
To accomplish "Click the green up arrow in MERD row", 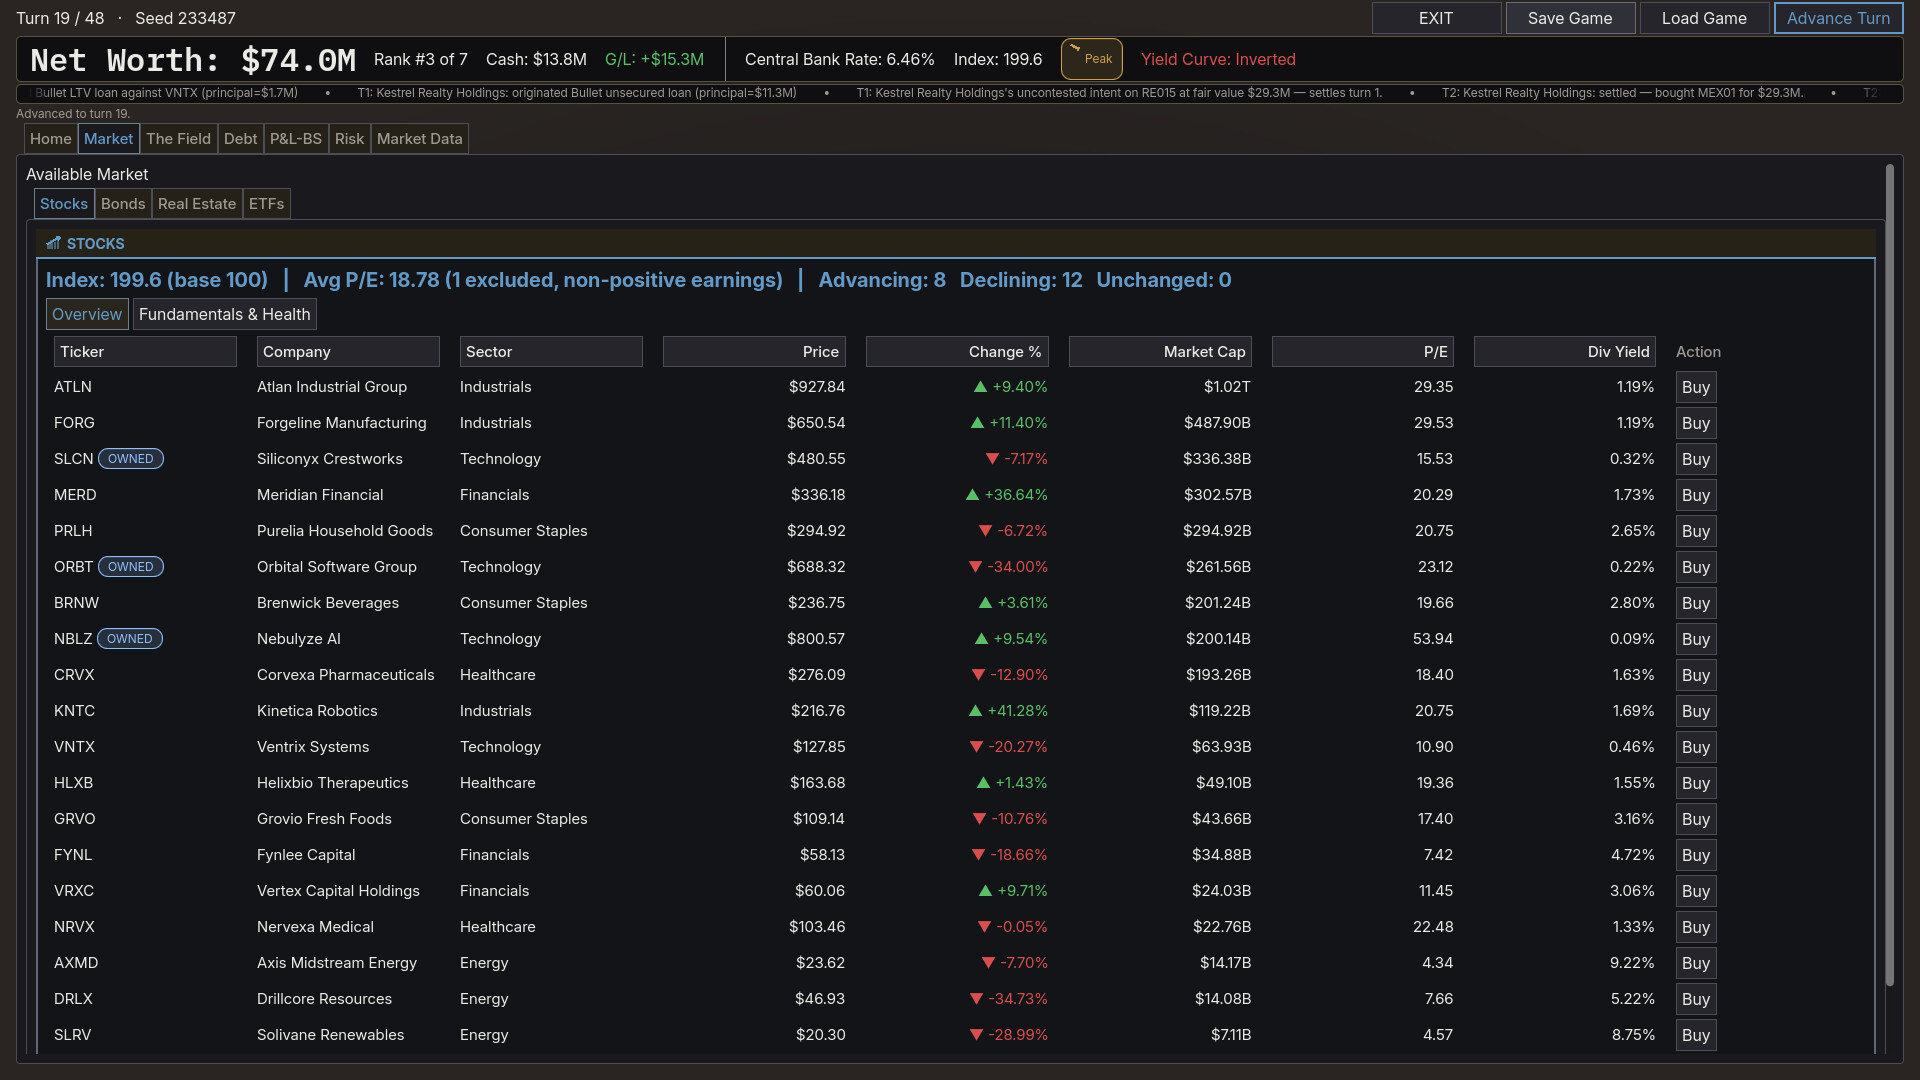I will point(972,495).
